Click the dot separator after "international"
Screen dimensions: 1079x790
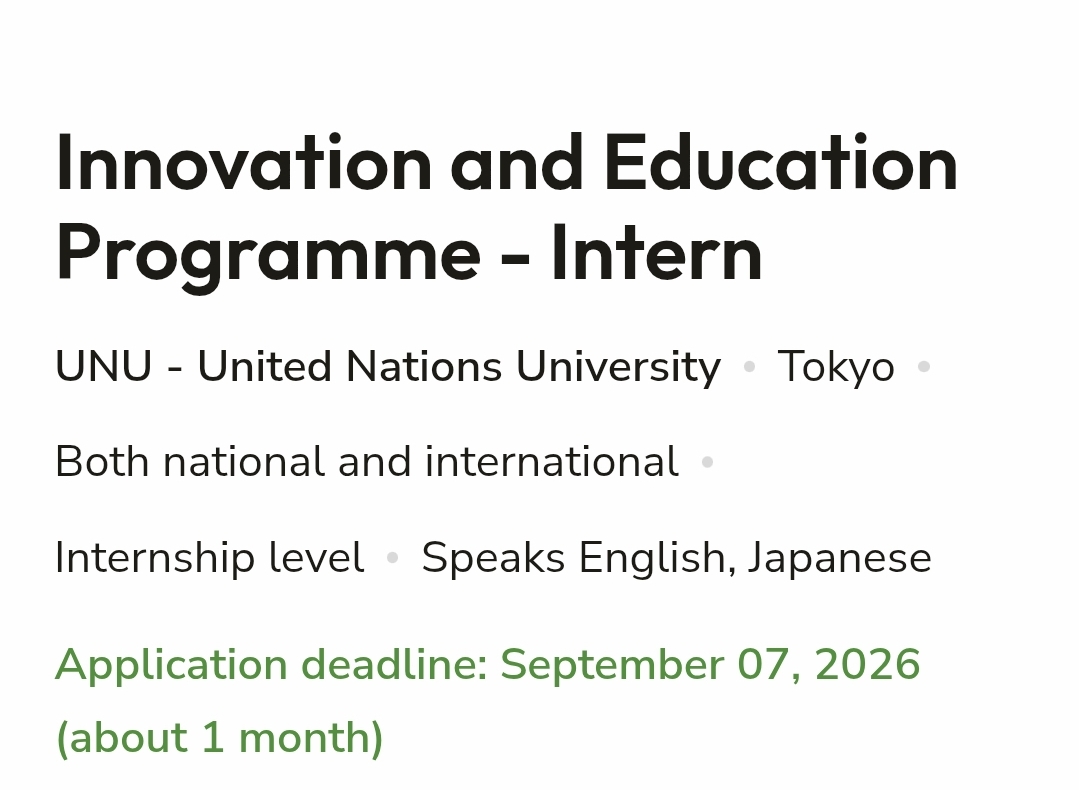(707, 462)
